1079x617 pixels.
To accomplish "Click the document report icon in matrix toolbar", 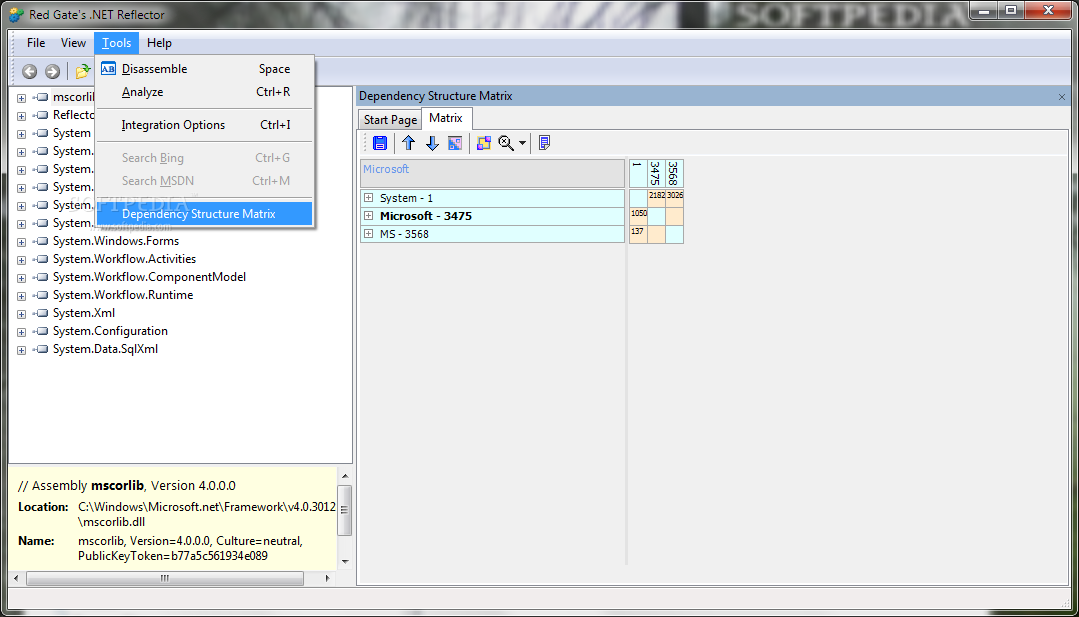I will point(544,143).
